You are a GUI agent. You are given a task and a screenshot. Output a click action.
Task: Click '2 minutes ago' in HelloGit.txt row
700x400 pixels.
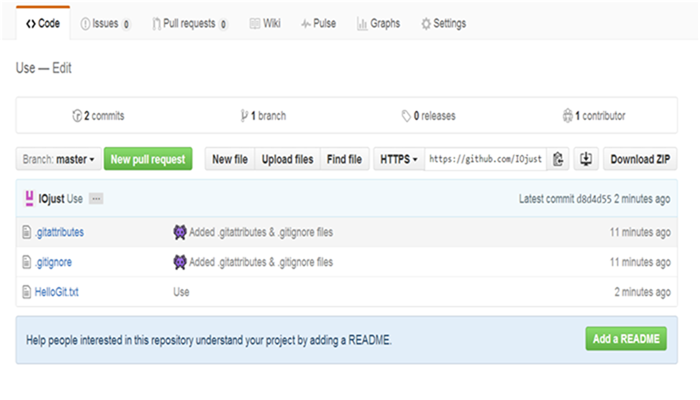coord(642,292)
